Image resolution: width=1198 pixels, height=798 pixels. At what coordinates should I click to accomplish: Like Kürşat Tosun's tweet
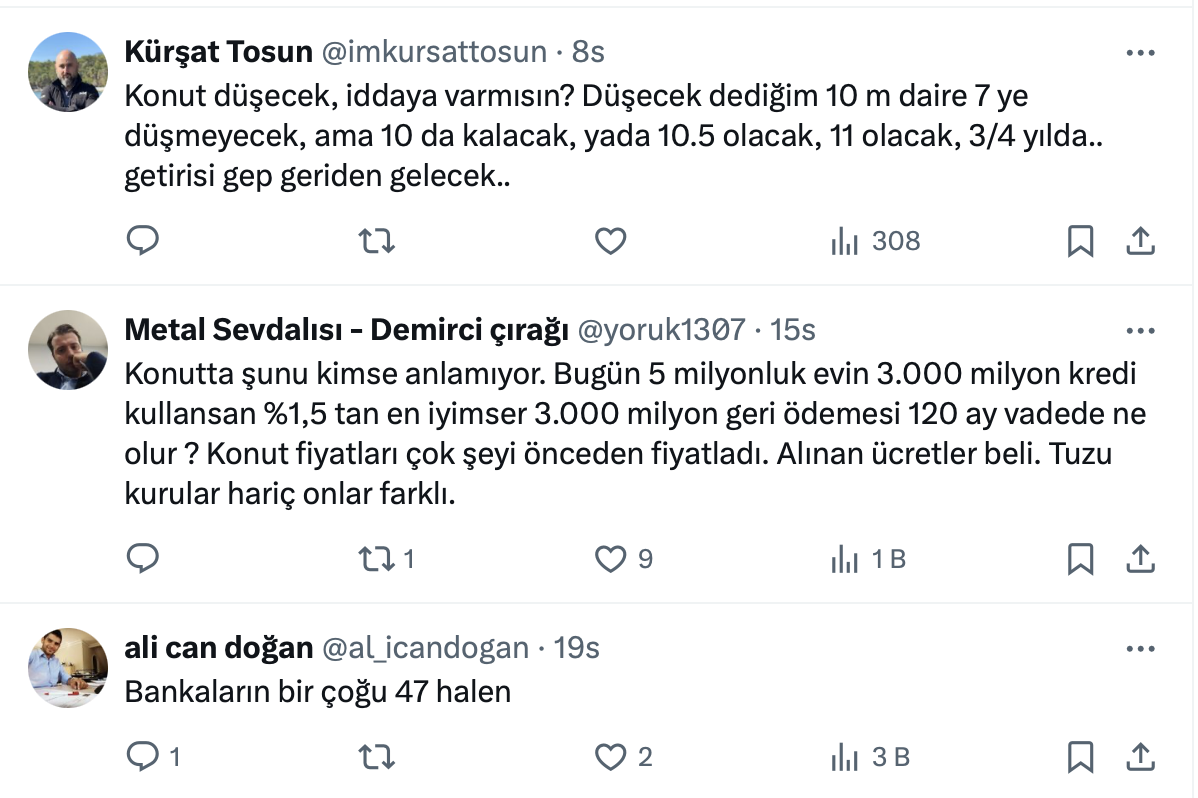point(610,241)
